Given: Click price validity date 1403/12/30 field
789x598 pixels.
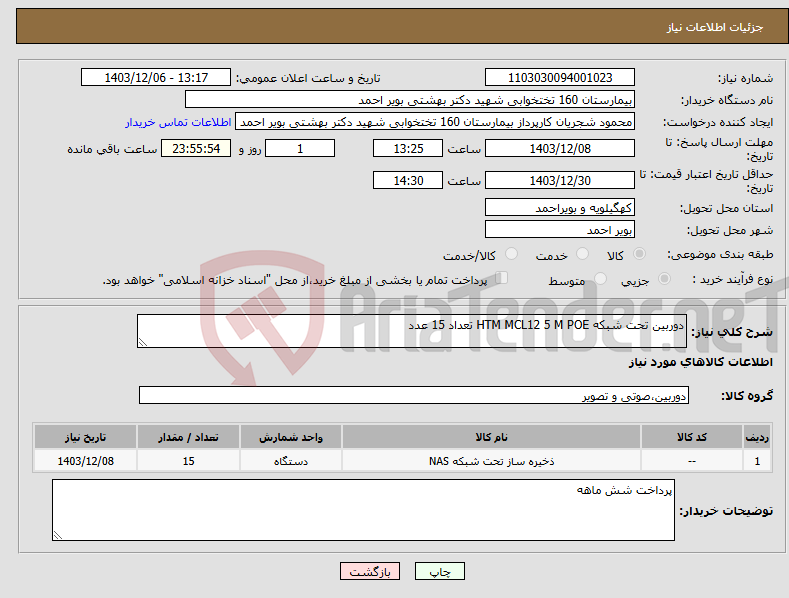Looking at the screenshot, I should [560, 180].
